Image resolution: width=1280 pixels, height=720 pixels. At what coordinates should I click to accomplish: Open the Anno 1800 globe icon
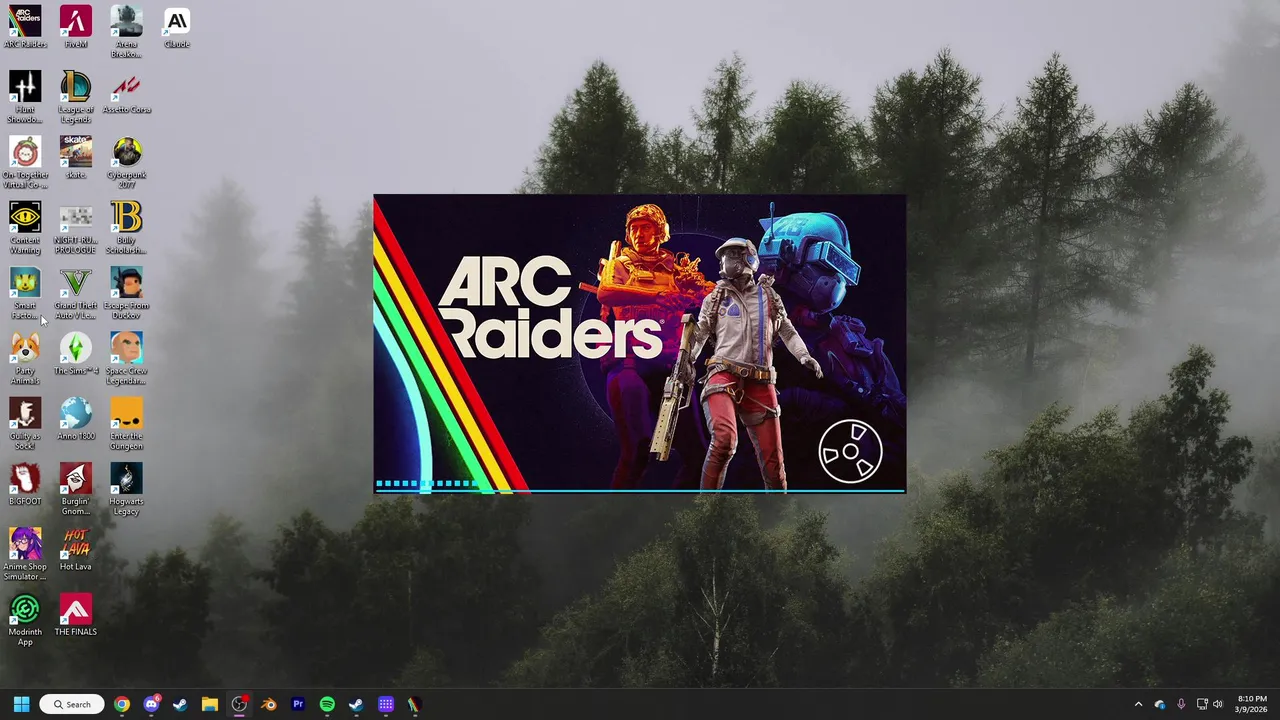pos(76,419)
